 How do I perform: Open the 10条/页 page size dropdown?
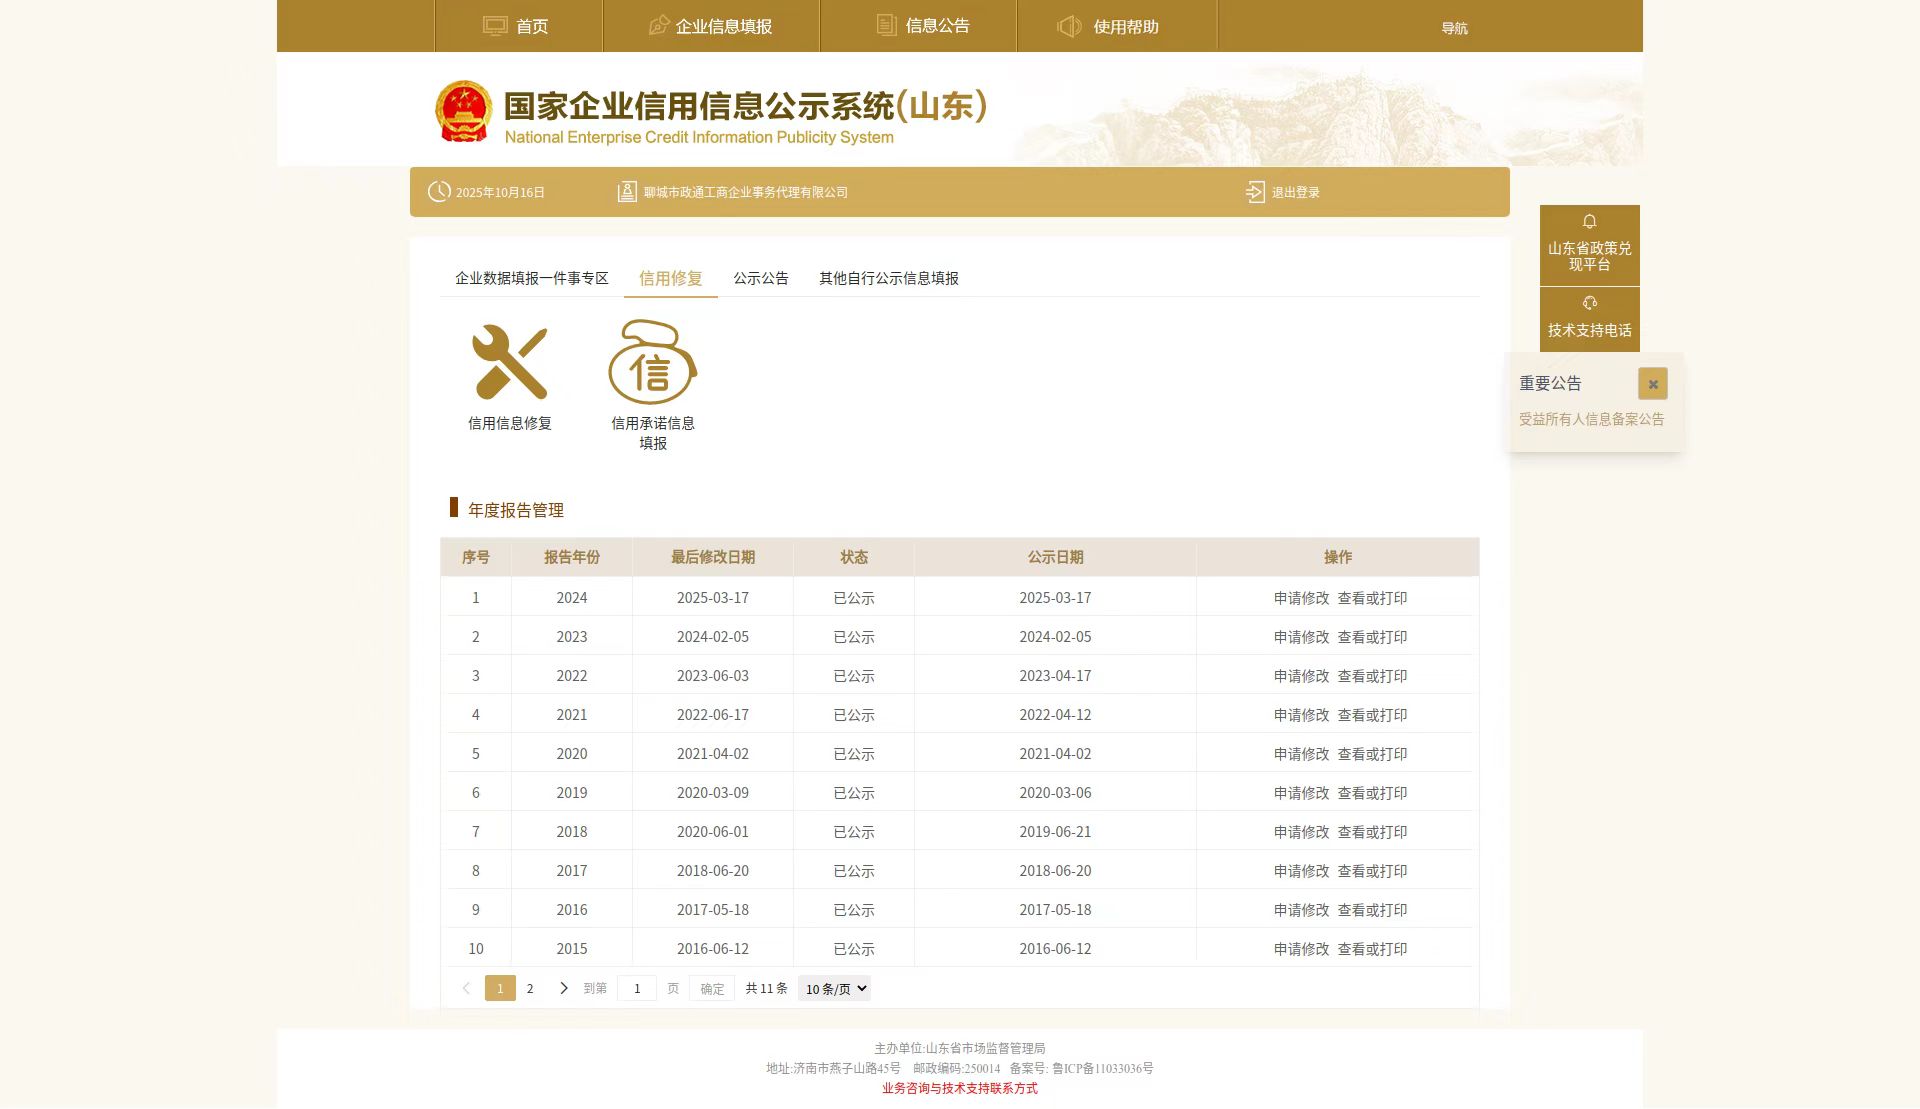(x=833, y=988)
